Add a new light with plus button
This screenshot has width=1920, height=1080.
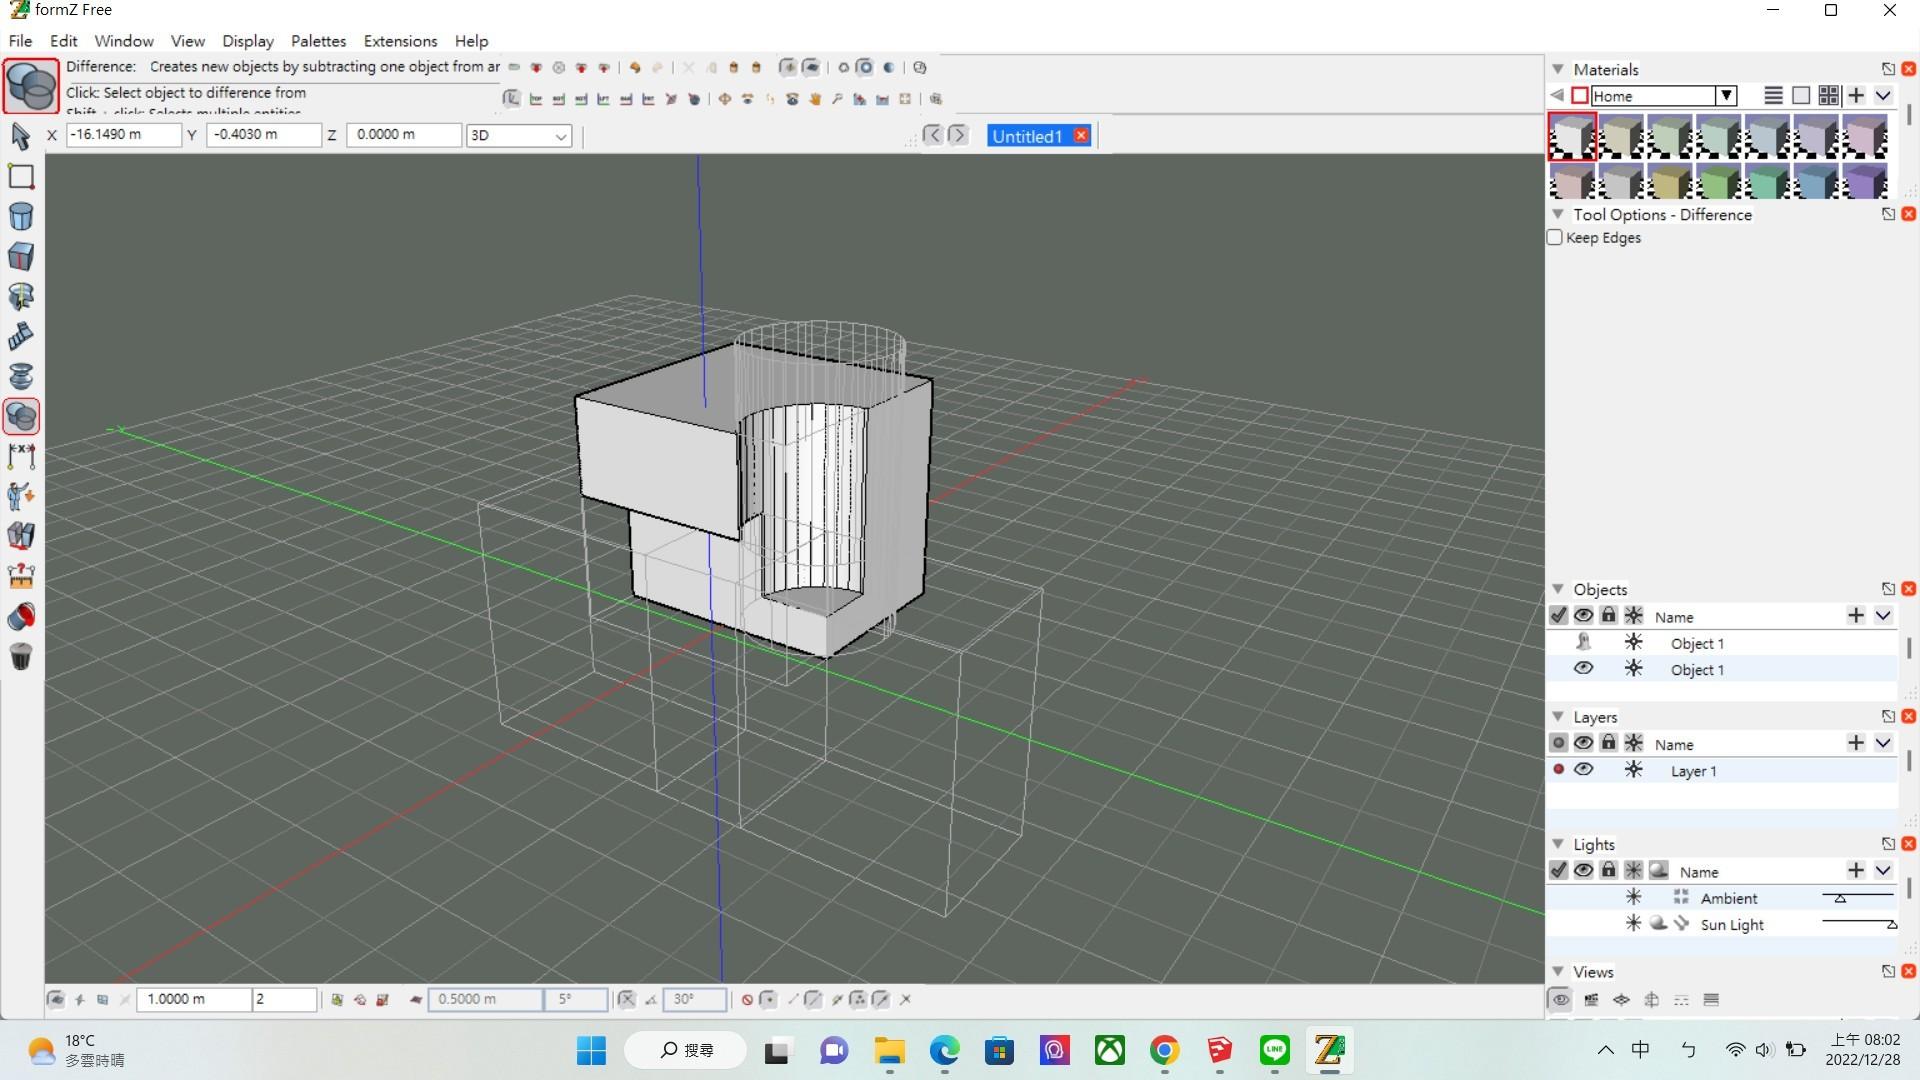(x=1856, y=870)
